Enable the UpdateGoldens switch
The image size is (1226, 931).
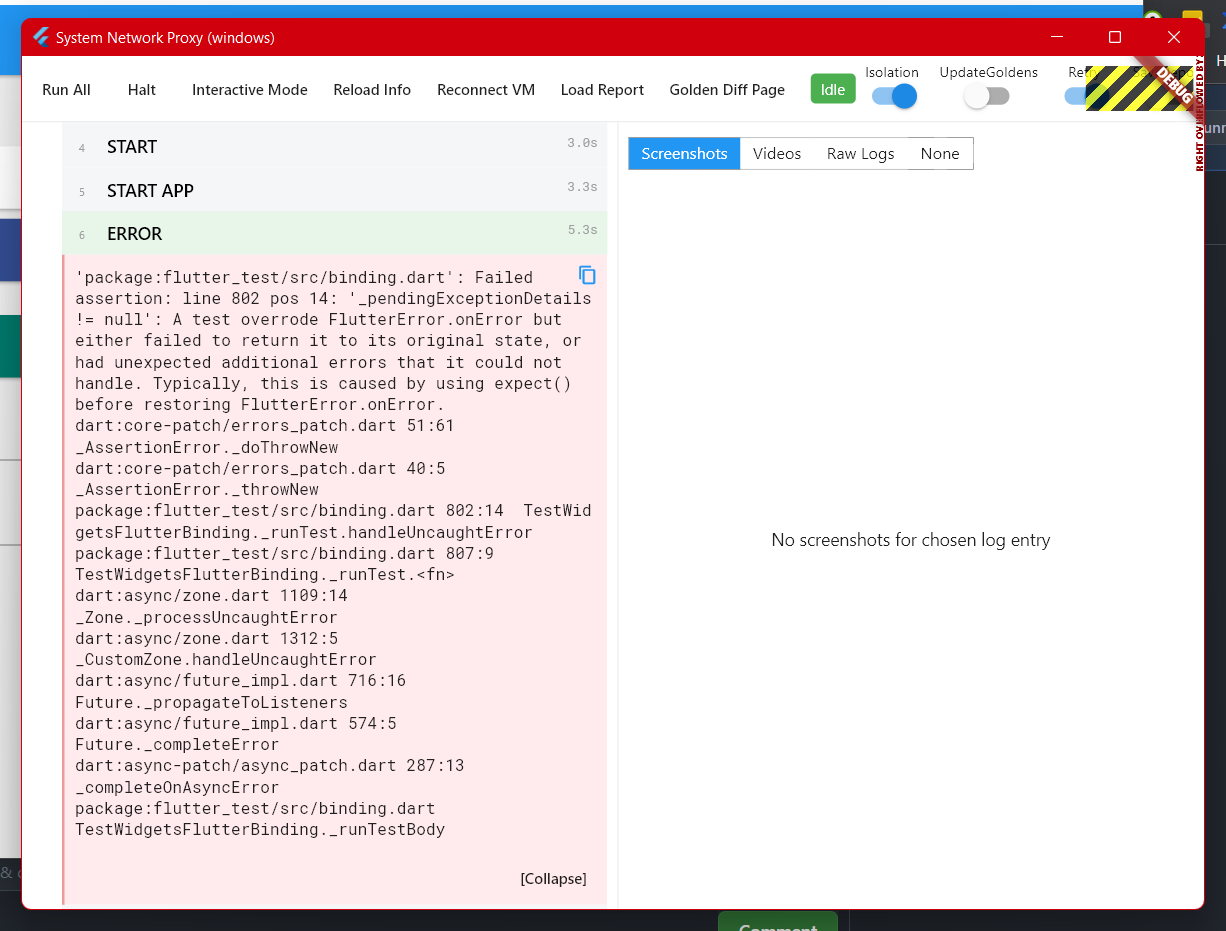[986, 95]
